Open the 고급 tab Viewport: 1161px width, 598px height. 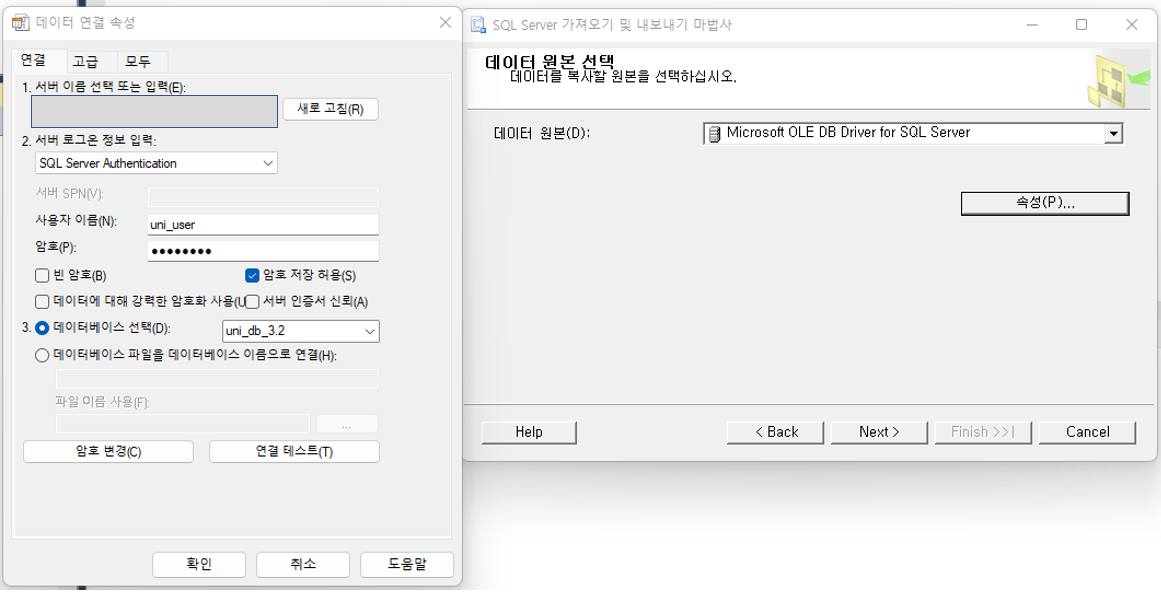click(x=85, y=61)
